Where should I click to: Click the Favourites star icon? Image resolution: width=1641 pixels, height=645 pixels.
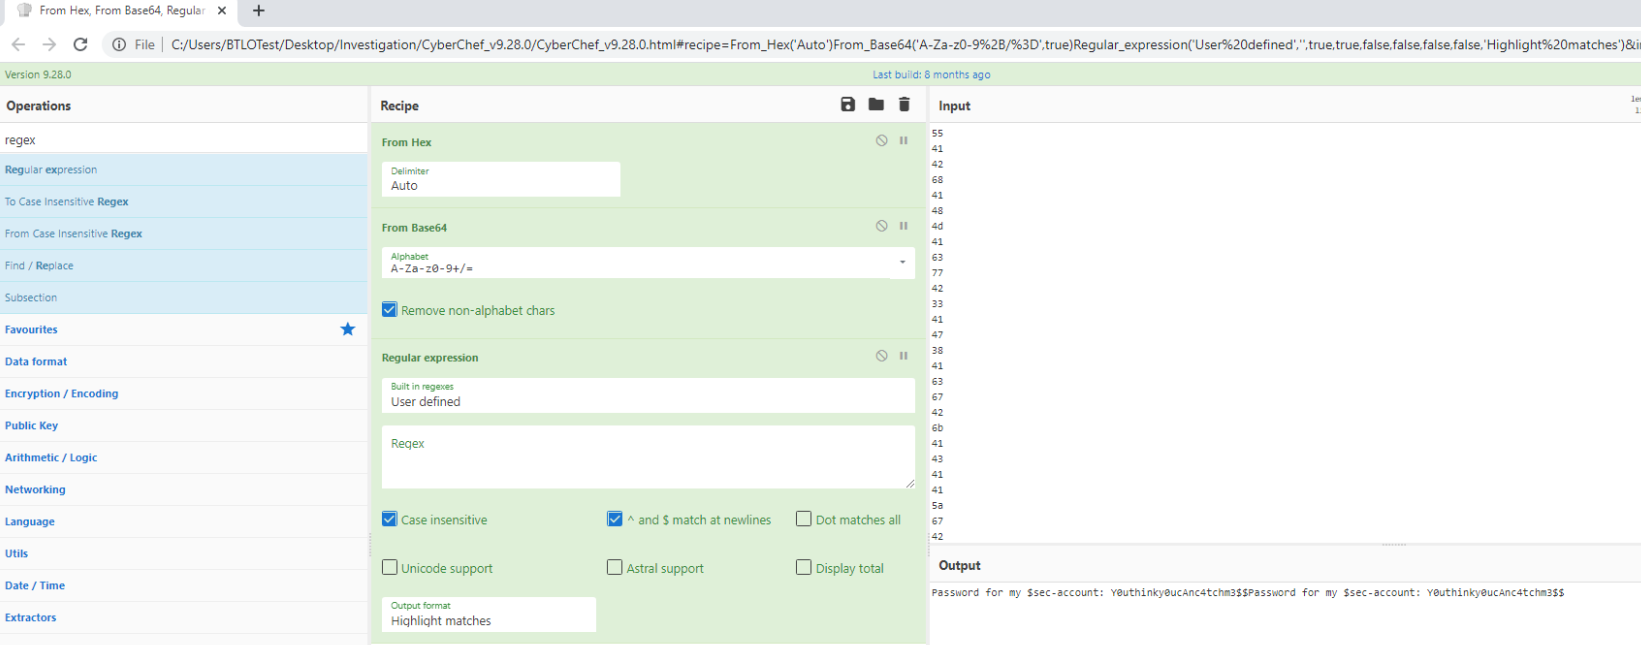point(347,329)
